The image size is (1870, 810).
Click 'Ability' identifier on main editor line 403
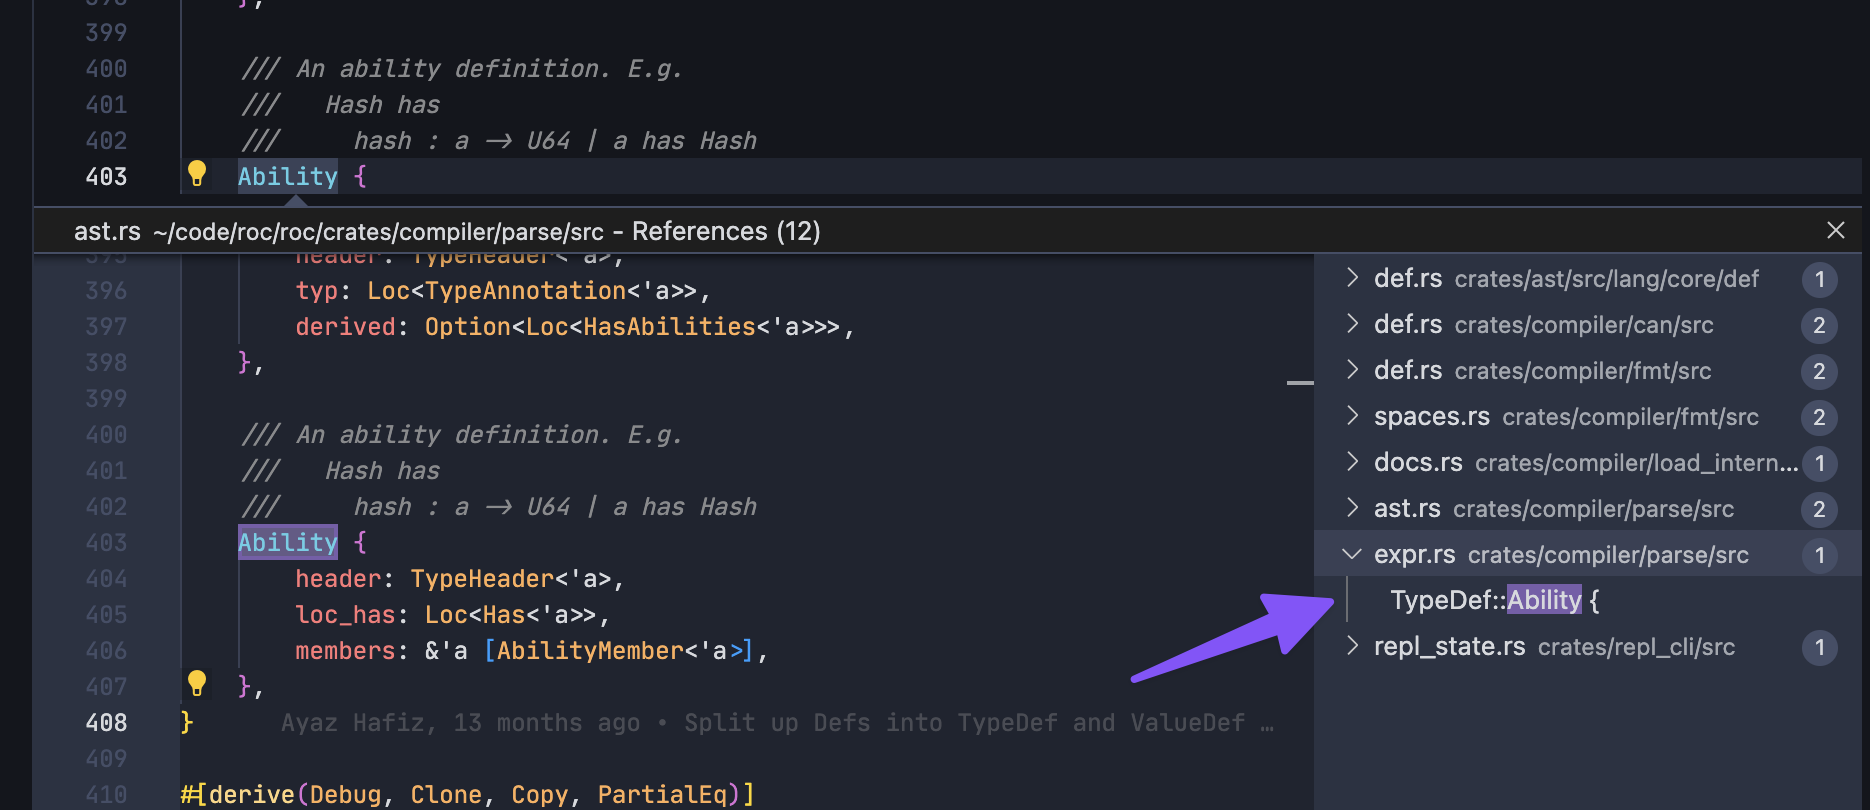288,176
